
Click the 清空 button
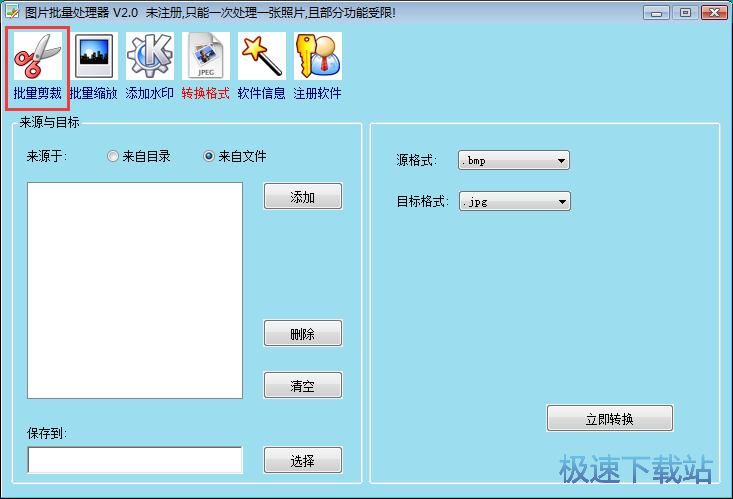pos(303,385)
